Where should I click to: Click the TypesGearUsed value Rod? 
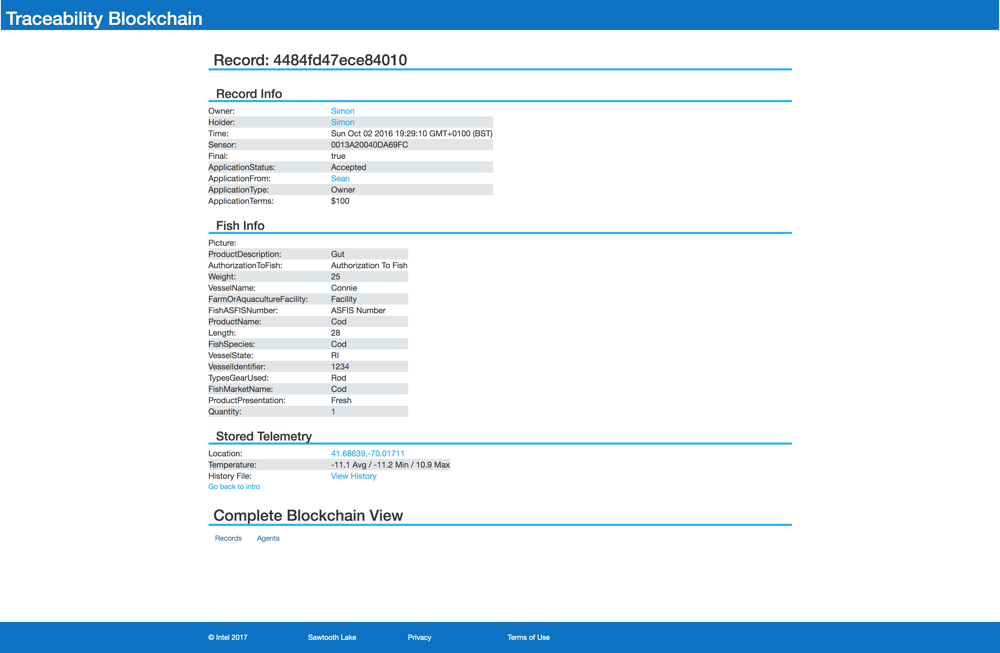[339, 378]
